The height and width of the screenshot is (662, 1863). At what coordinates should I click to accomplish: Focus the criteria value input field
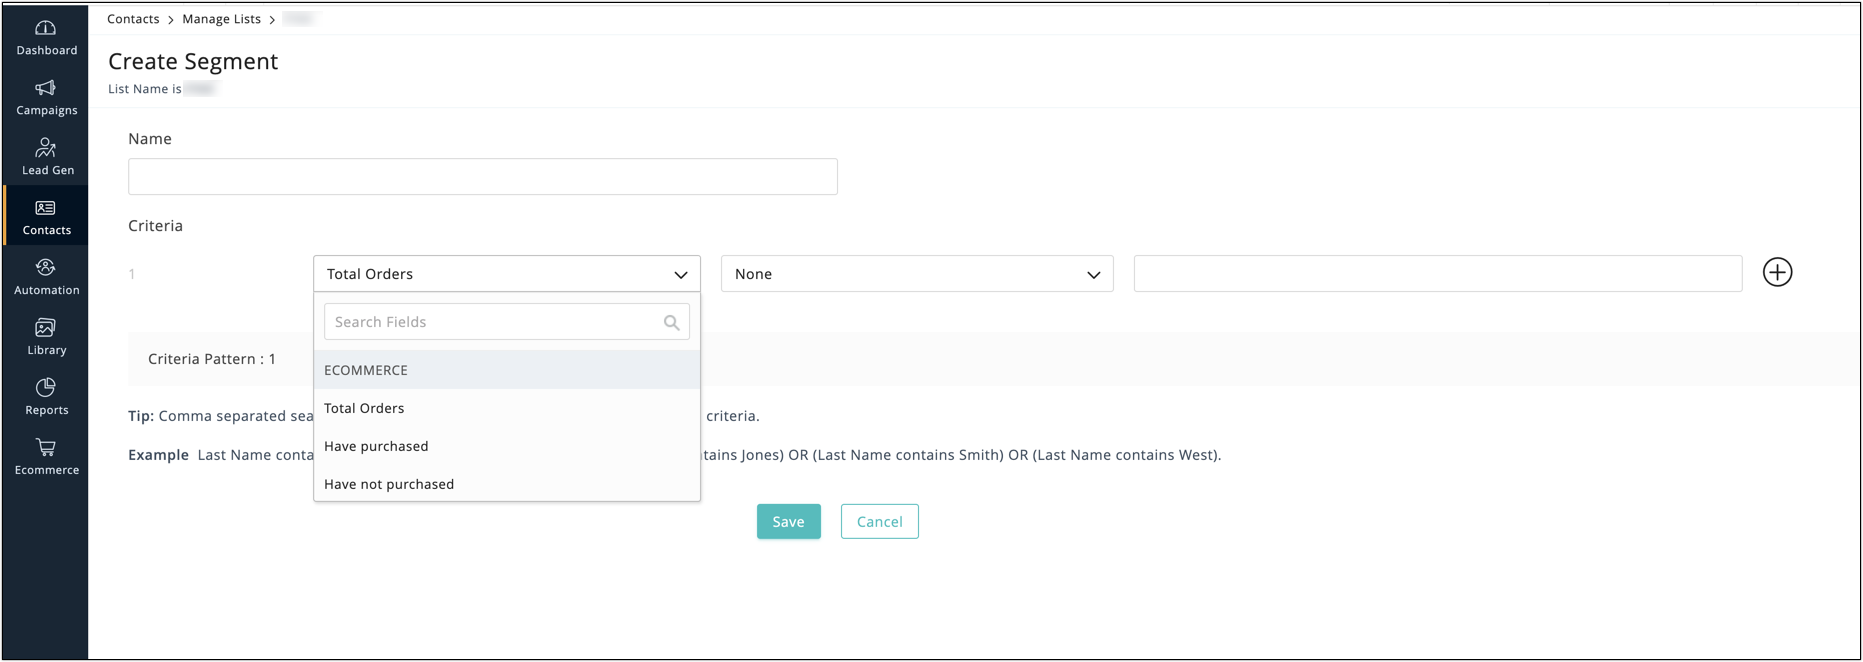(x=1438, y=274)
